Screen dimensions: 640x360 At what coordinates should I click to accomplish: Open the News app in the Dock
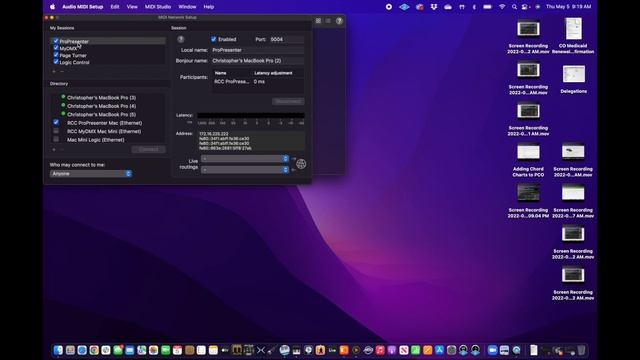click(x=404, y=350)
